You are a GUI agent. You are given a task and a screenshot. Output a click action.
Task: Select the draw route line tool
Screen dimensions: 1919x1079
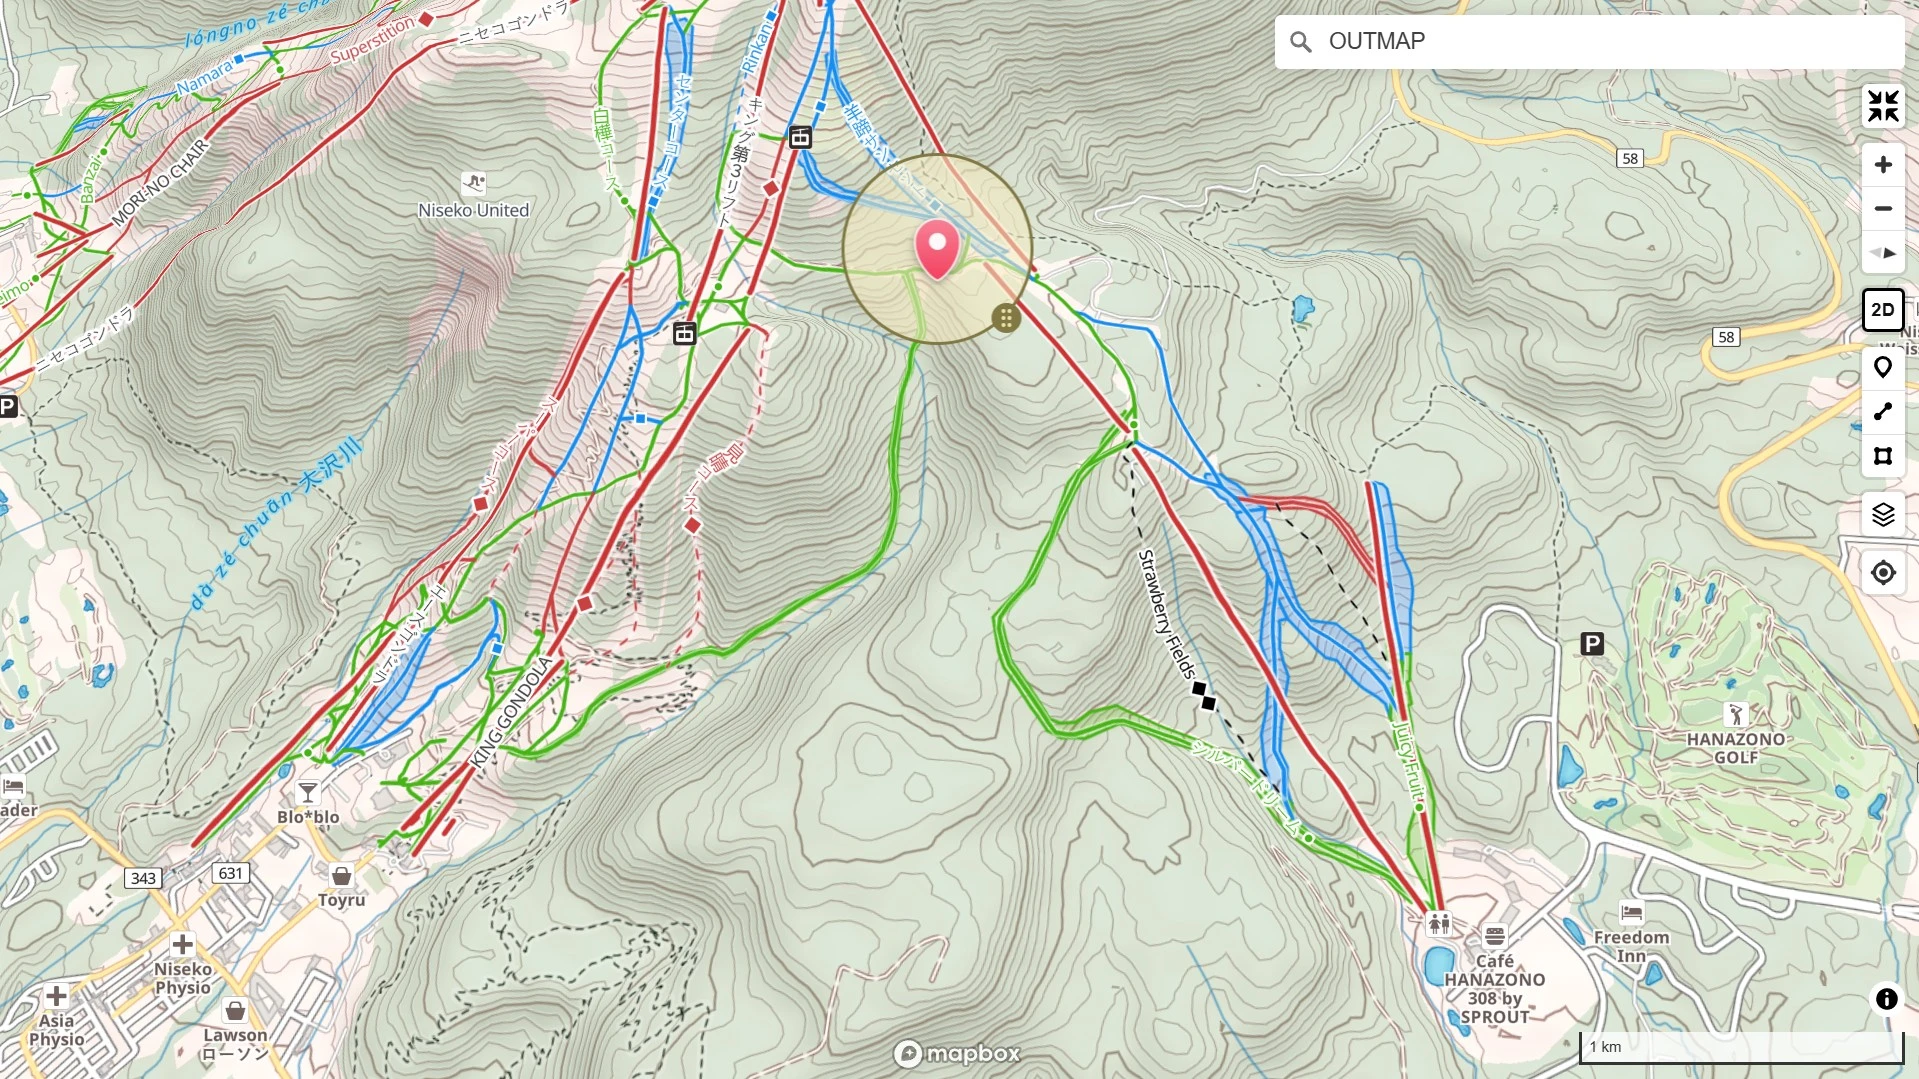point(1883,412)
